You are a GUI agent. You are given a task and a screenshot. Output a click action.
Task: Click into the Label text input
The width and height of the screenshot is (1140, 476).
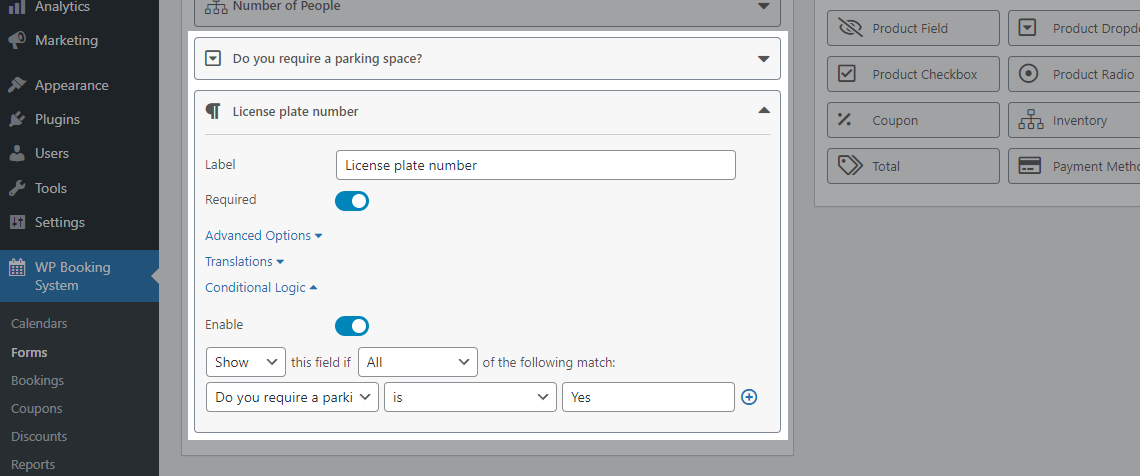pos(536,165)
